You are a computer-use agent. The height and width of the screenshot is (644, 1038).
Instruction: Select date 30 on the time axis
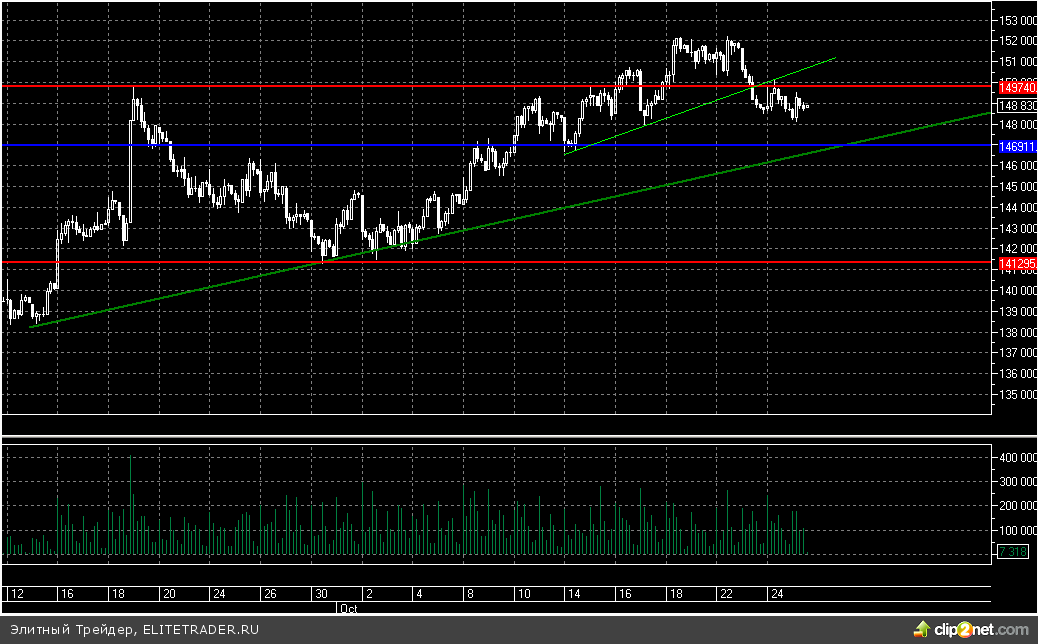point(320,594)
